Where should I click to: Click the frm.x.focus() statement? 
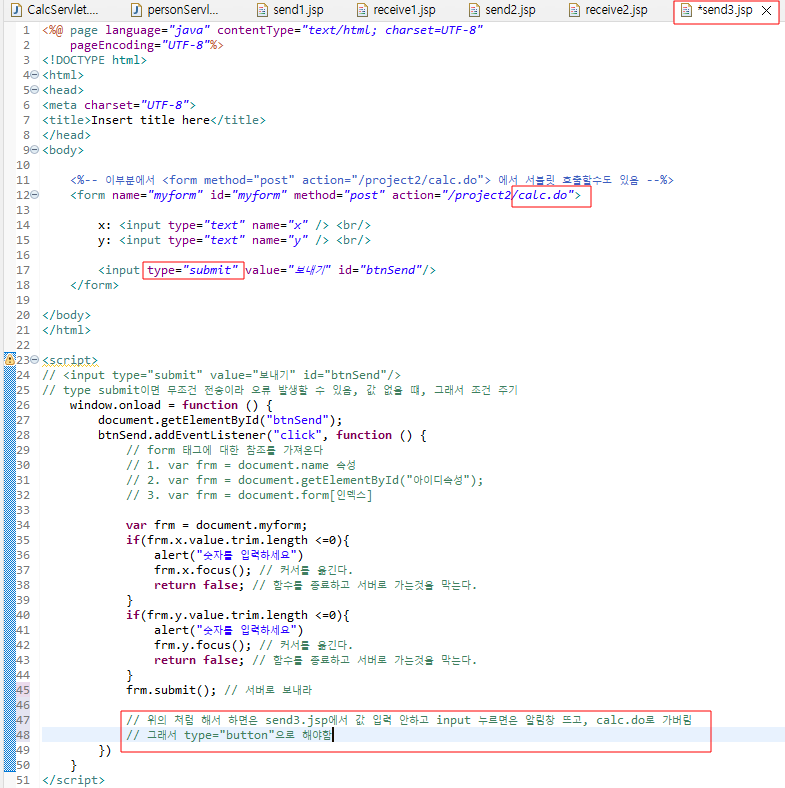[203, 570]
